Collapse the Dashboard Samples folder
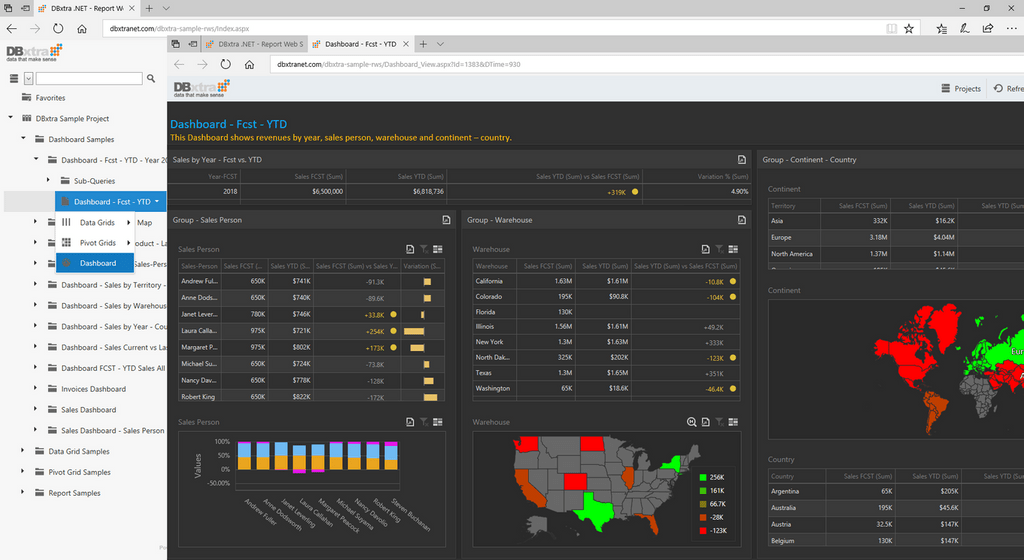The image size is (1024, 560). pyautogui.click(x=23, y=138)
